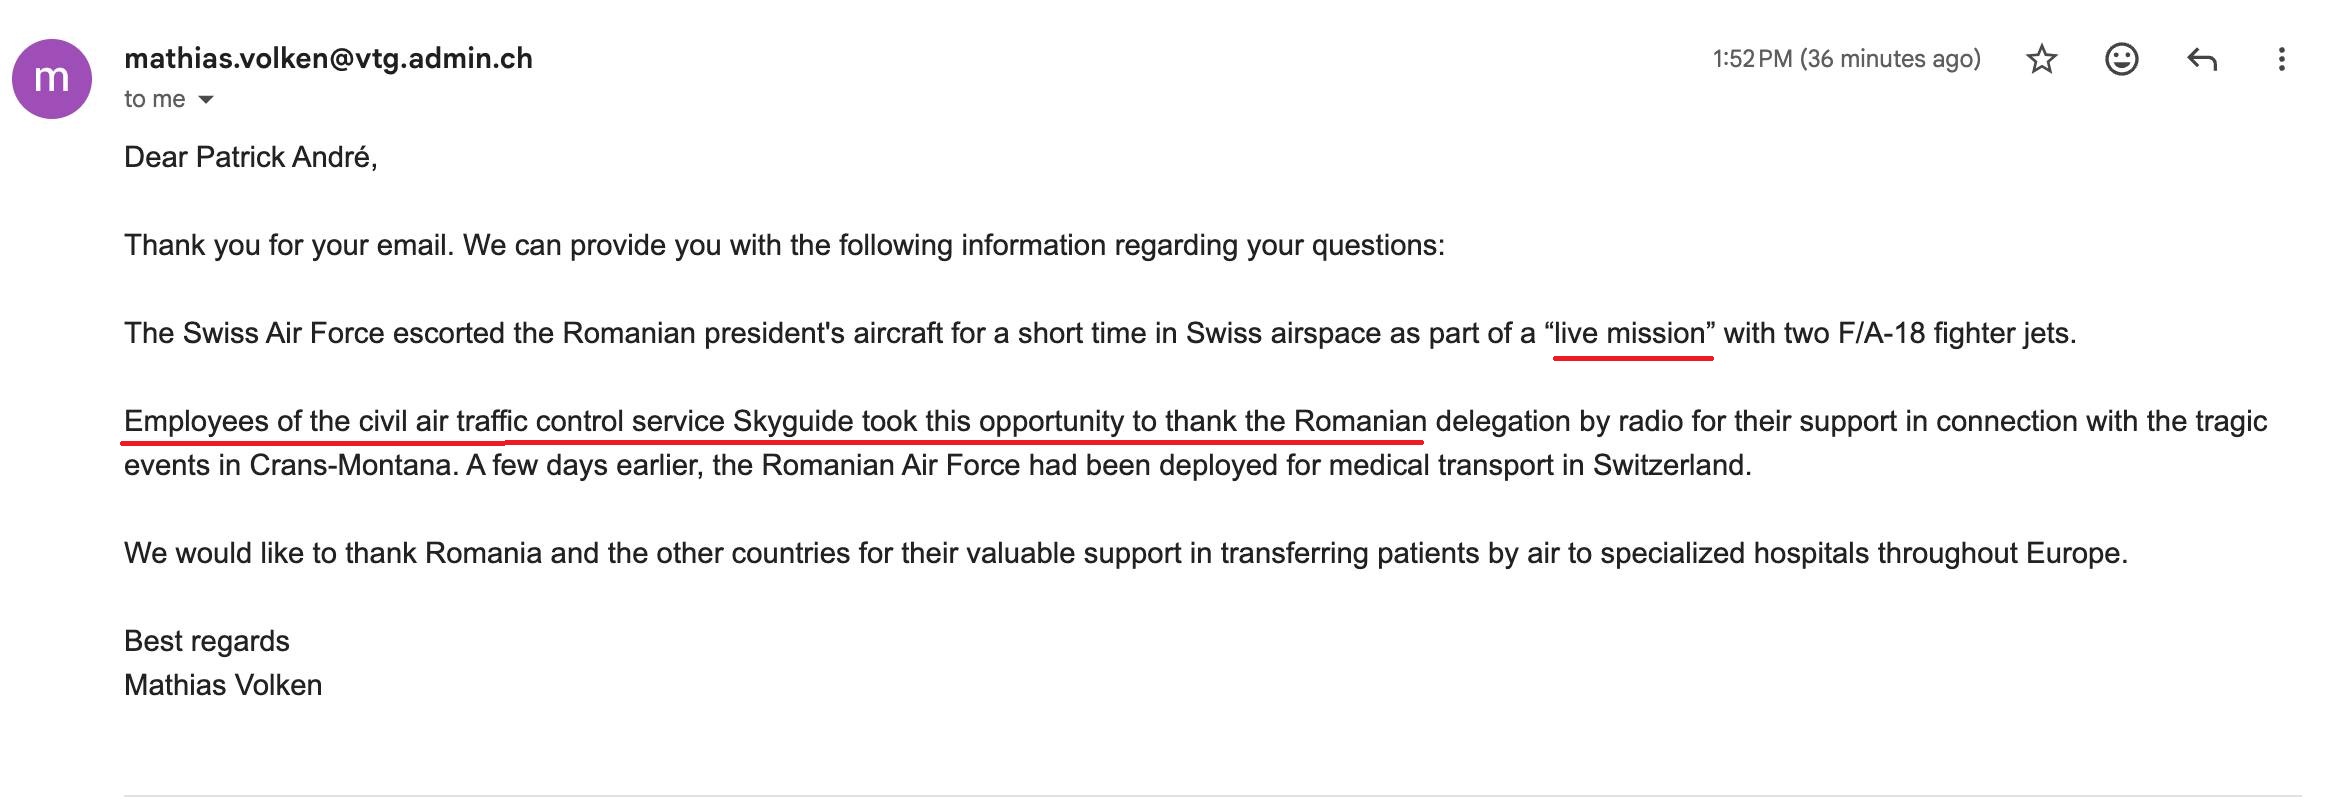Open the three-dot More options menu
Image resolution: width=2330 pixels, height=800 pixels.
click(x=2281, y=60)
